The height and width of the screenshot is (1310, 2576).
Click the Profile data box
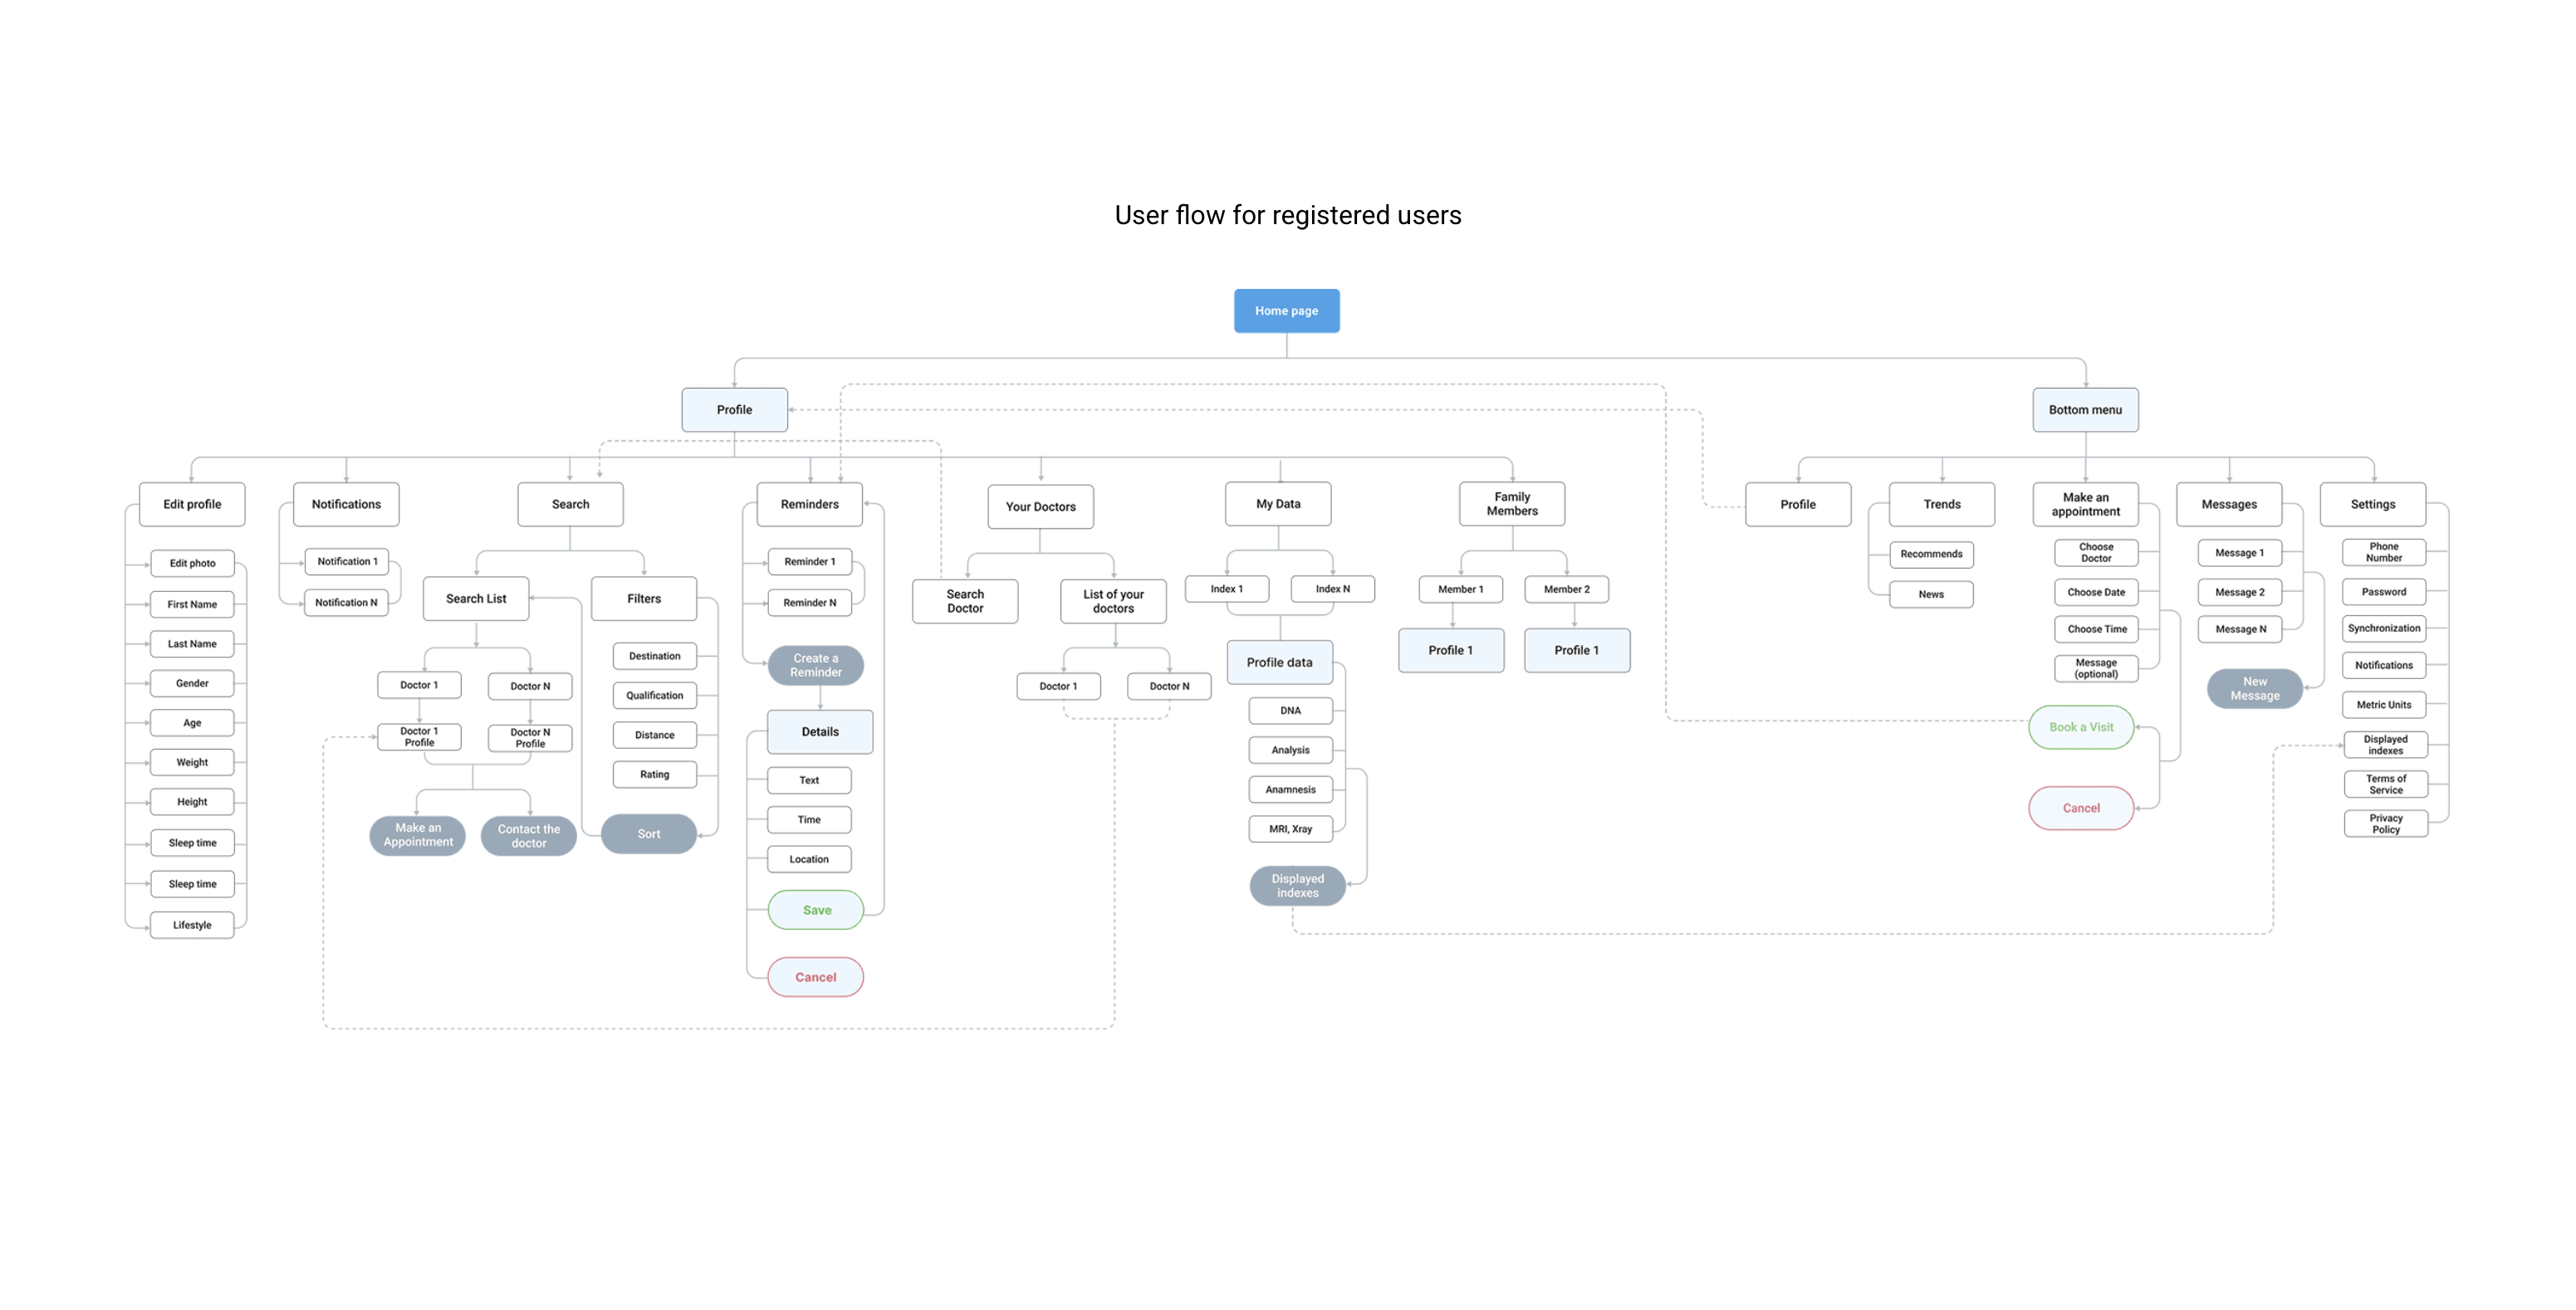[1279, 662]
